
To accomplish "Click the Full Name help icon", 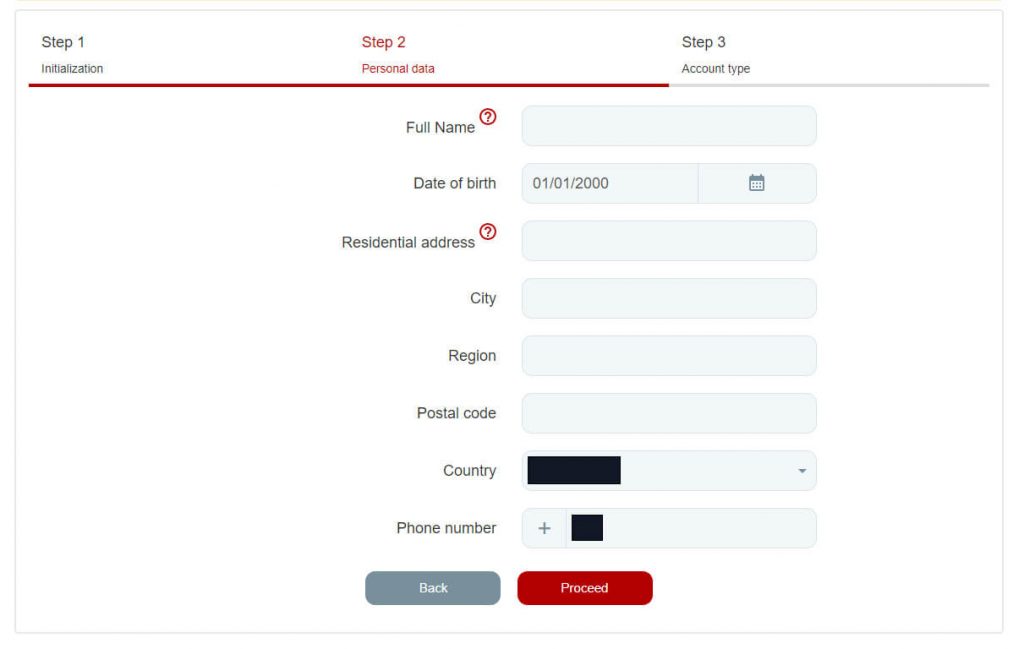I will pyautogui.click(x=487, y=117).
